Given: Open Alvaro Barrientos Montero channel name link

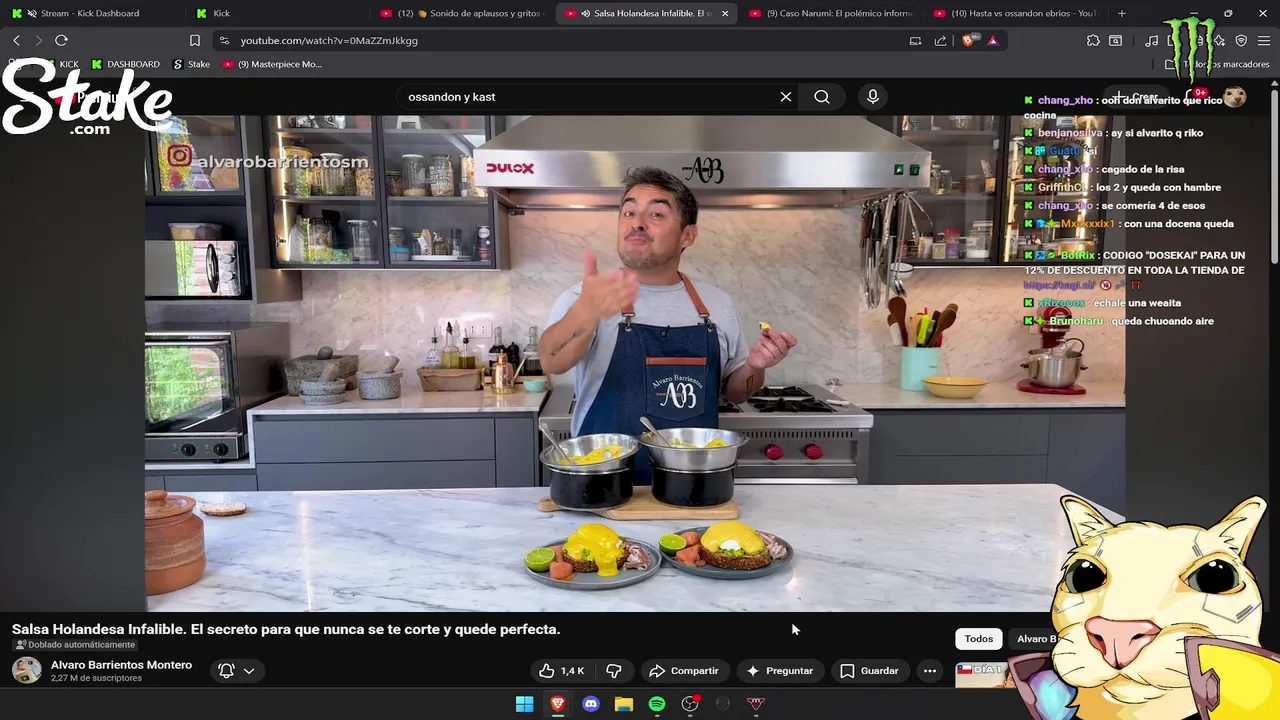Looking at the screenshot, I should [121, 665].
